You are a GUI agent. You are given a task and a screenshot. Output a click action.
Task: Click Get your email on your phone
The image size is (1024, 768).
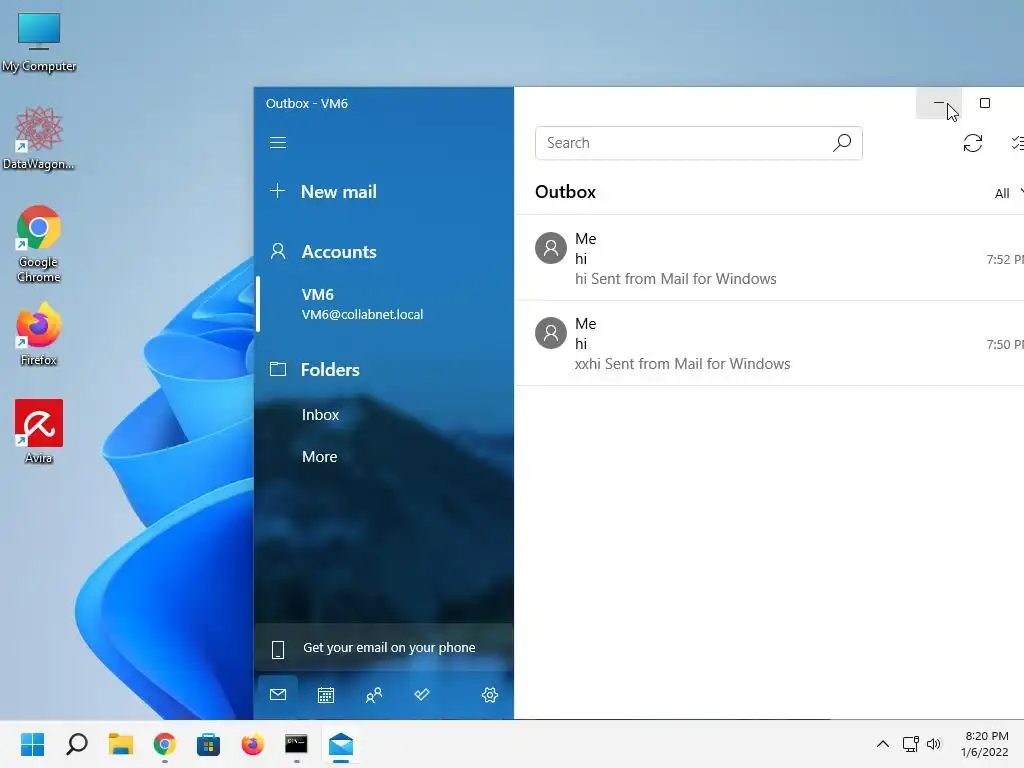pos(384,648)
